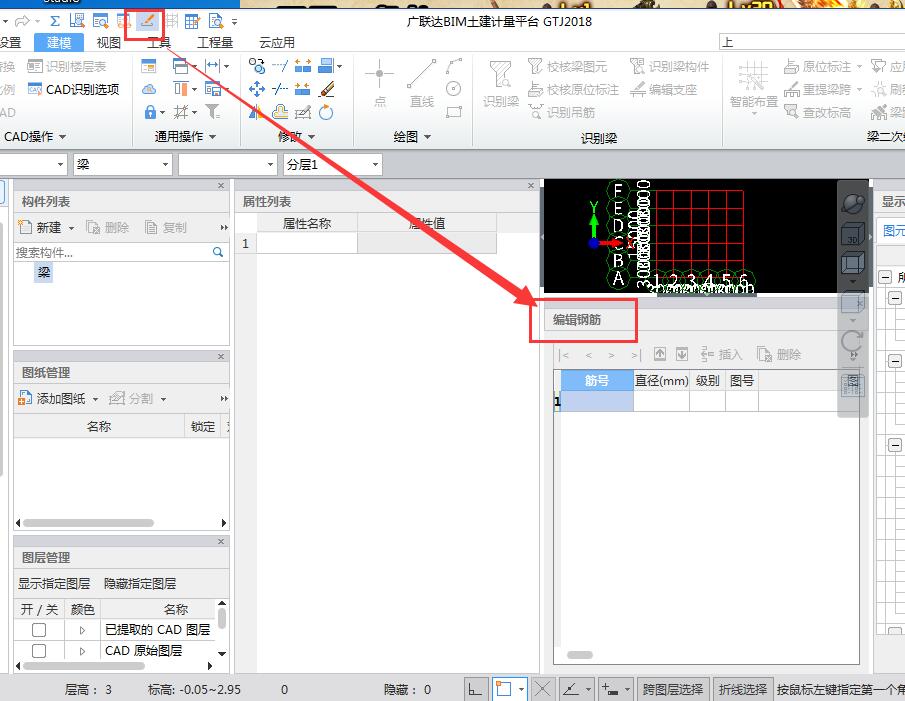Click the 识别楼层表 icon
This screenshot has width=905, height=701.
(x=35, y=66)
